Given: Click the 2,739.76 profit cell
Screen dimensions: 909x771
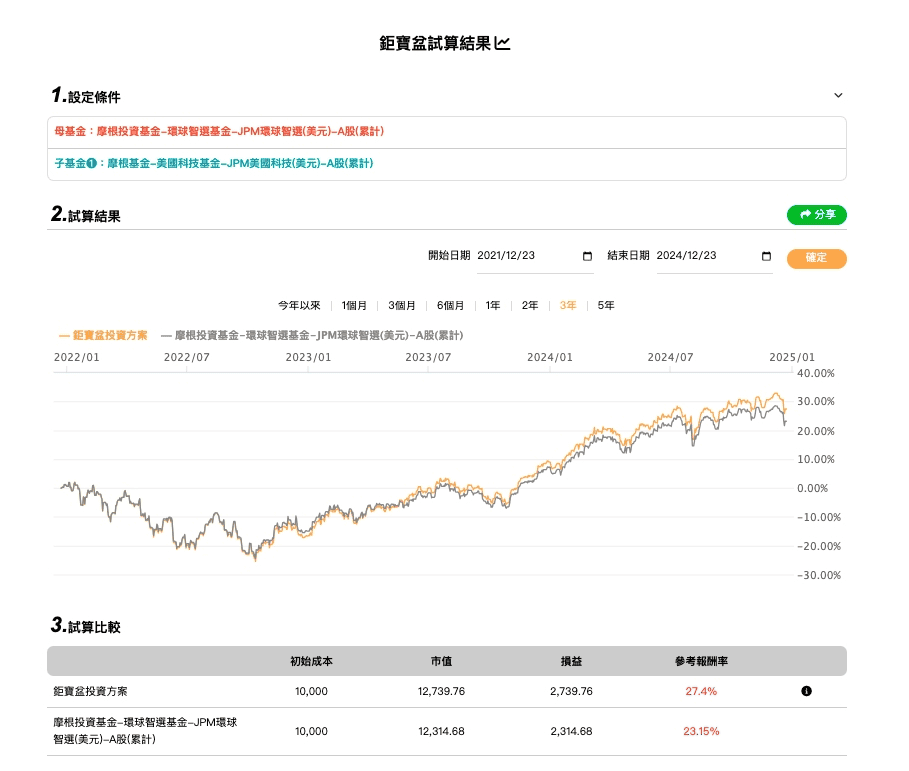Looking at the screenshot, I should [x=571, y=692].
